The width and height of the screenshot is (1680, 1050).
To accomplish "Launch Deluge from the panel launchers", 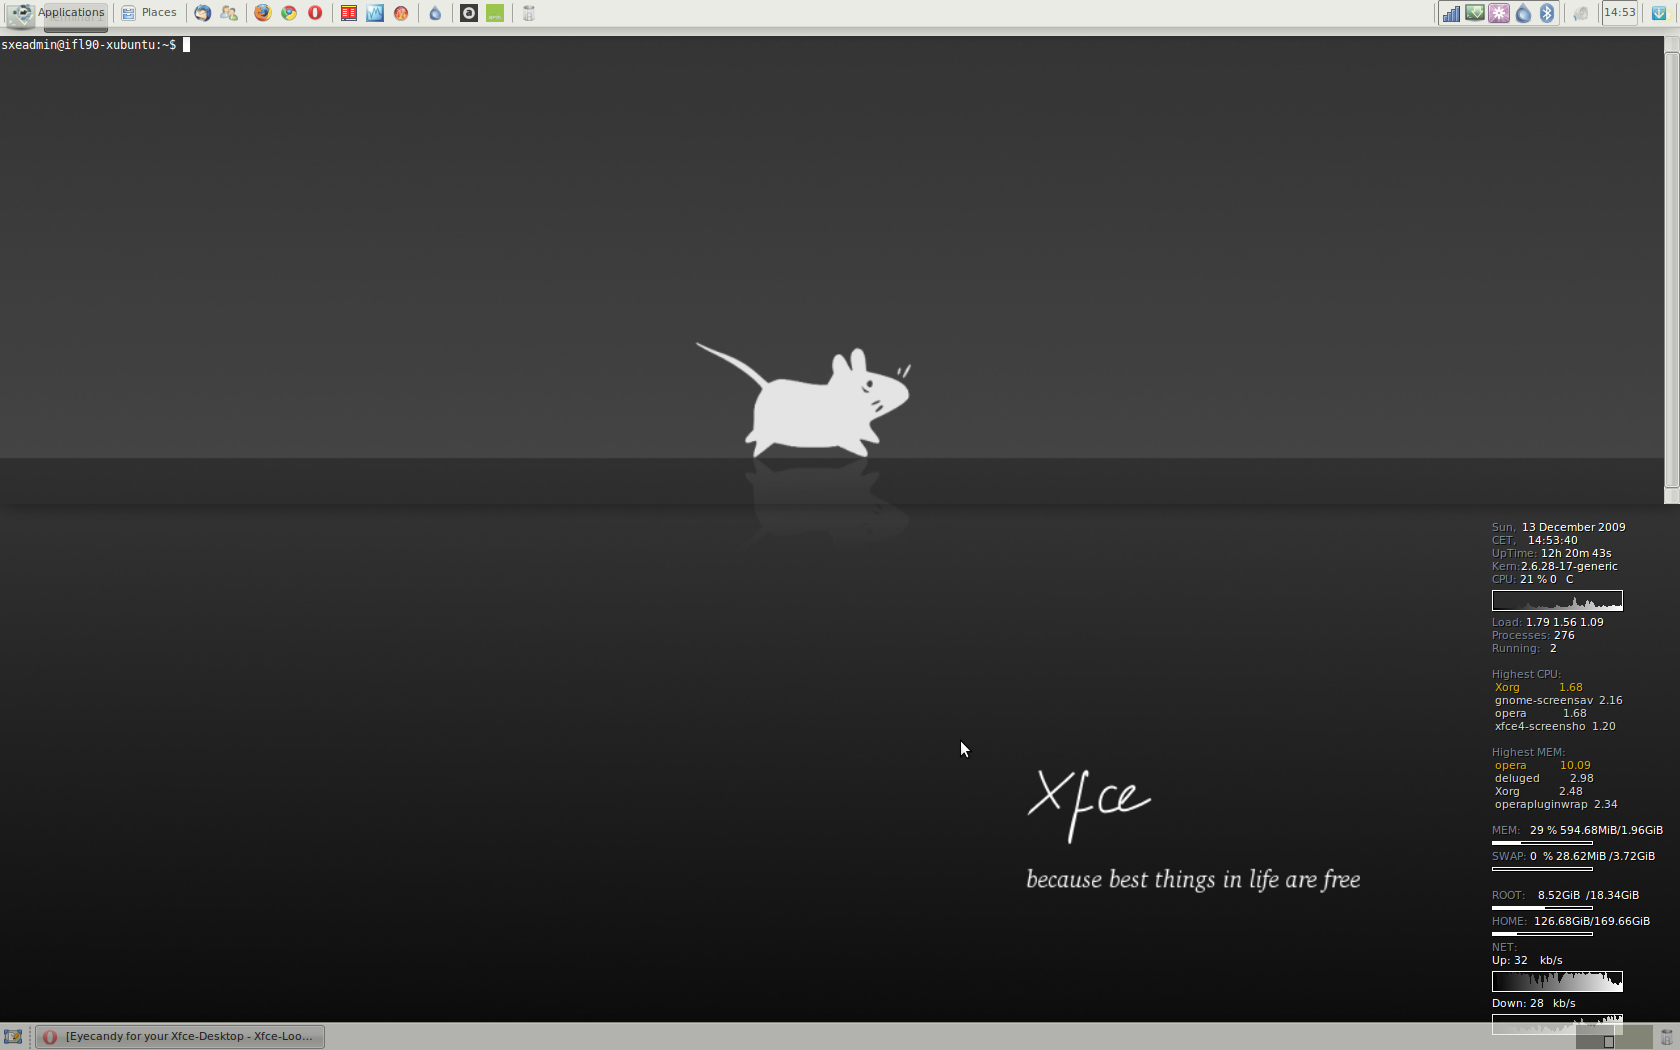I will coord(435,13).
